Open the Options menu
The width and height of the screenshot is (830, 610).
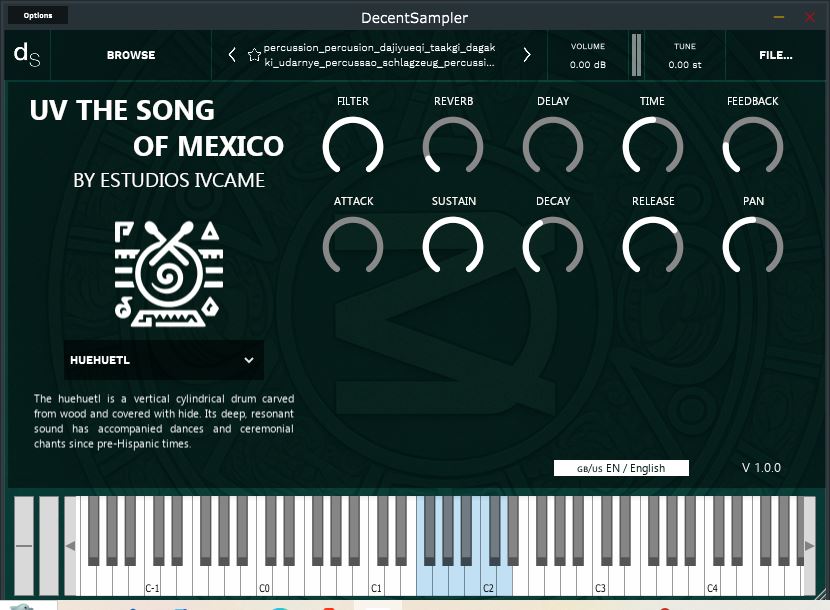pos(38,15)
